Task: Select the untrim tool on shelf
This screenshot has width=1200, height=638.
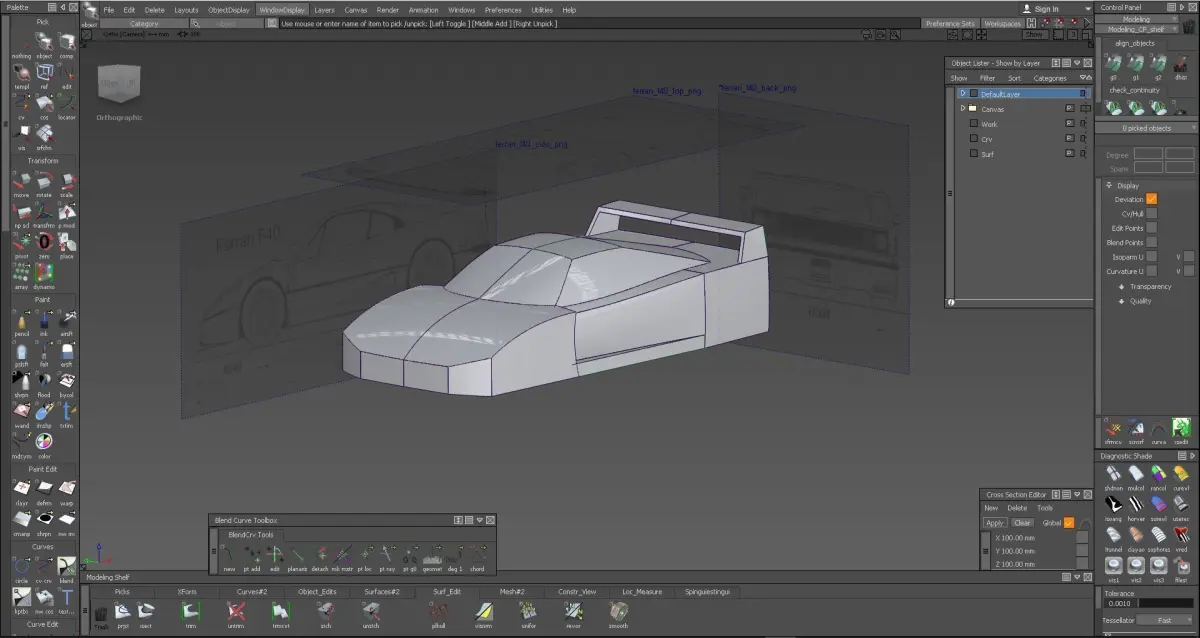Action: 236,613
